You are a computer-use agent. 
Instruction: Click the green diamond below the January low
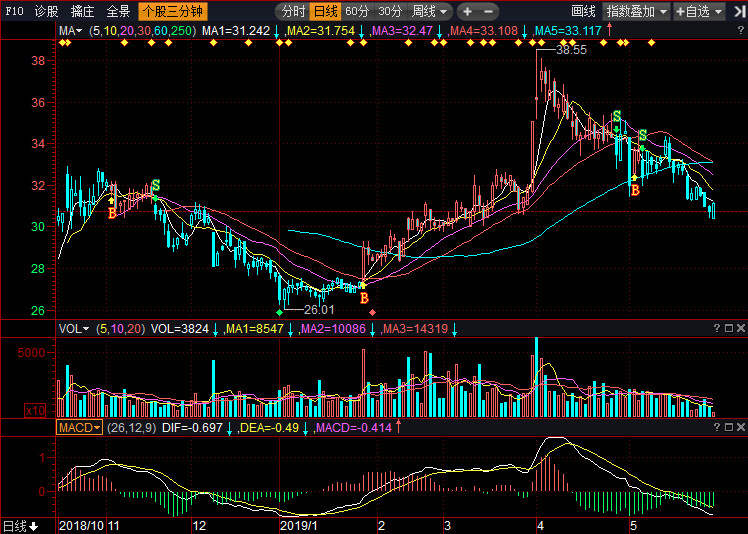point(280,313)
